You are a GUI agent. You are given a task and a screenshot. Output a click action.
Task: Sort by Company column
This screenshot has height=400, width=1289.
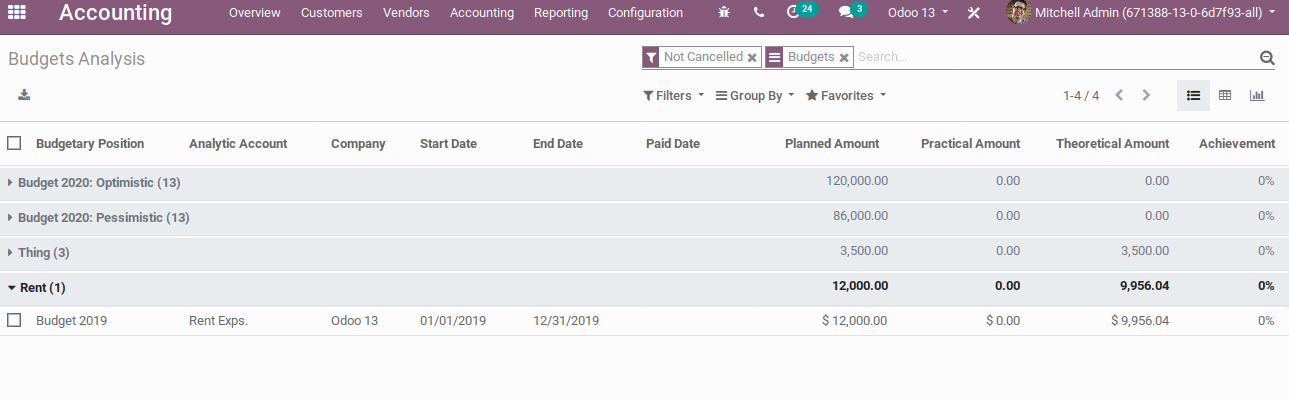click(x=358, y=144)
